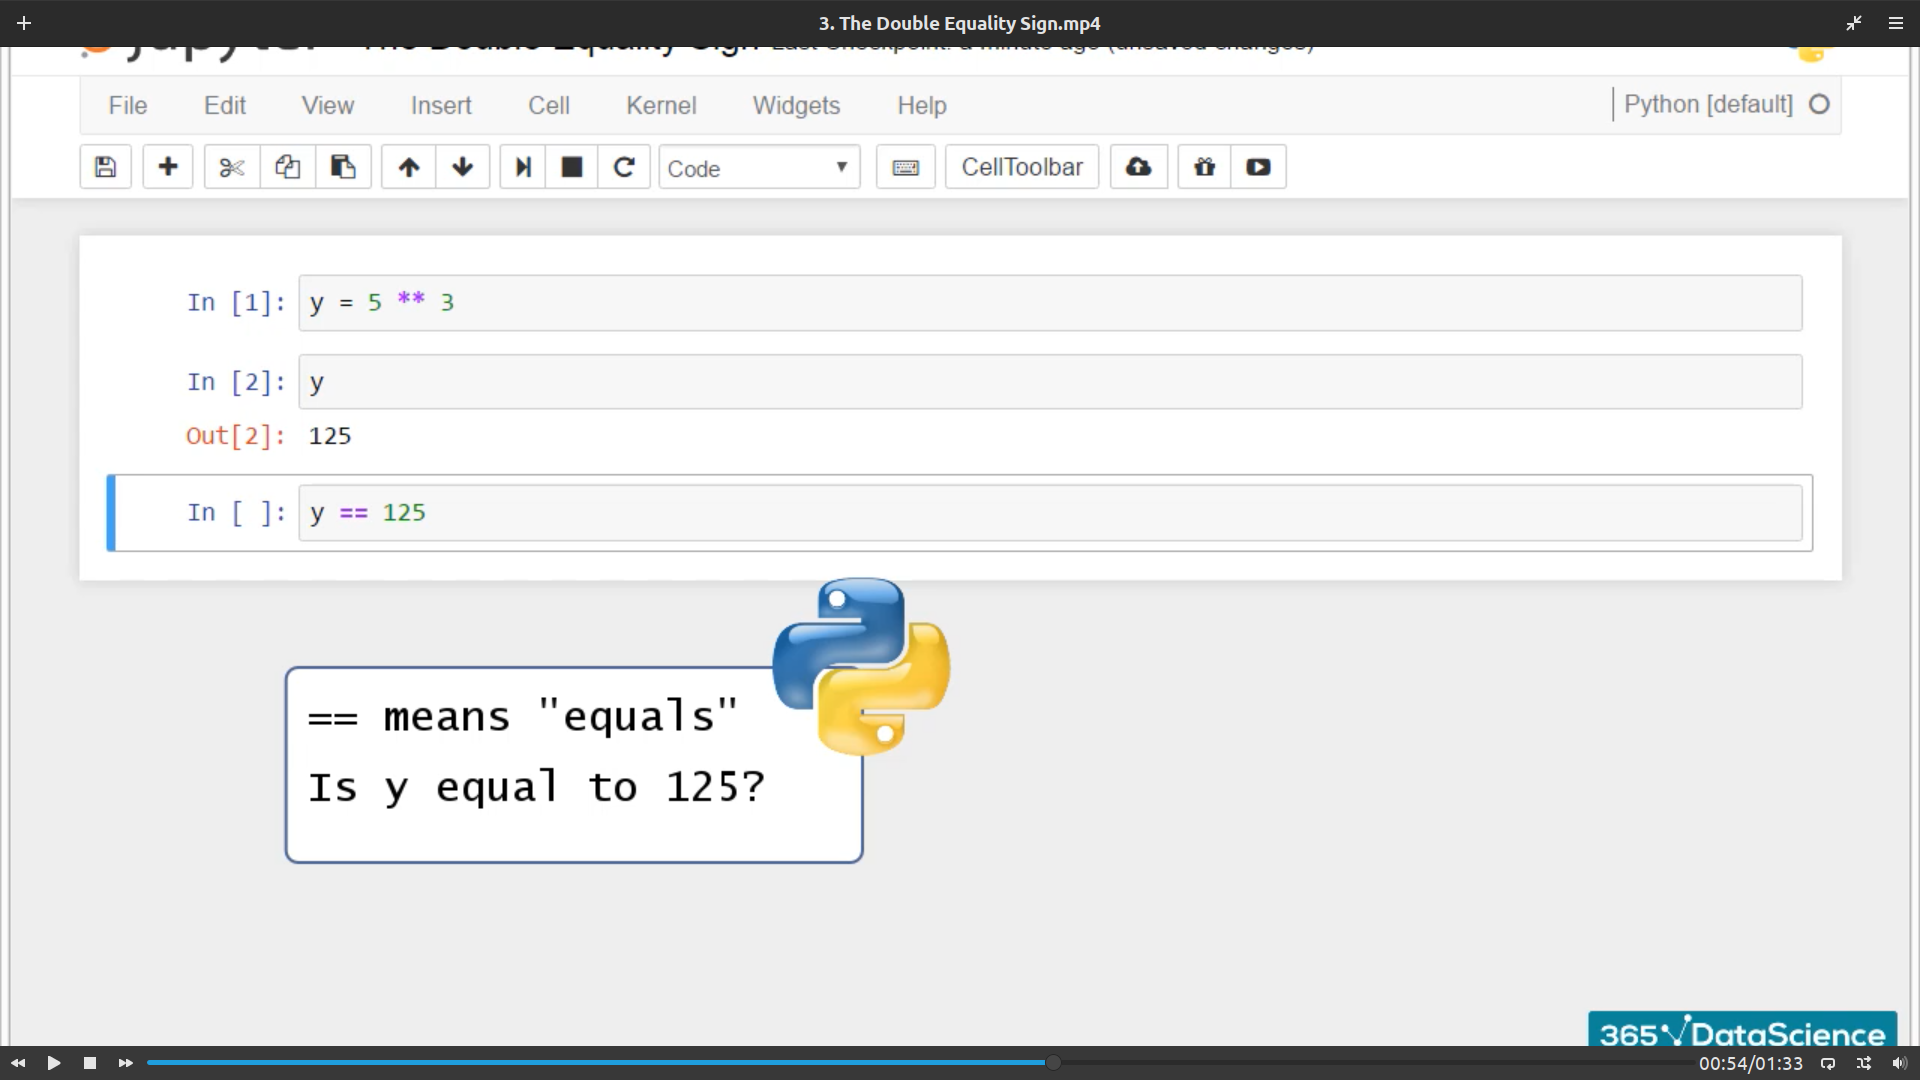Toggle loop playback in video player
Screen dimensions: 1920x1080
[1828, 1063]
